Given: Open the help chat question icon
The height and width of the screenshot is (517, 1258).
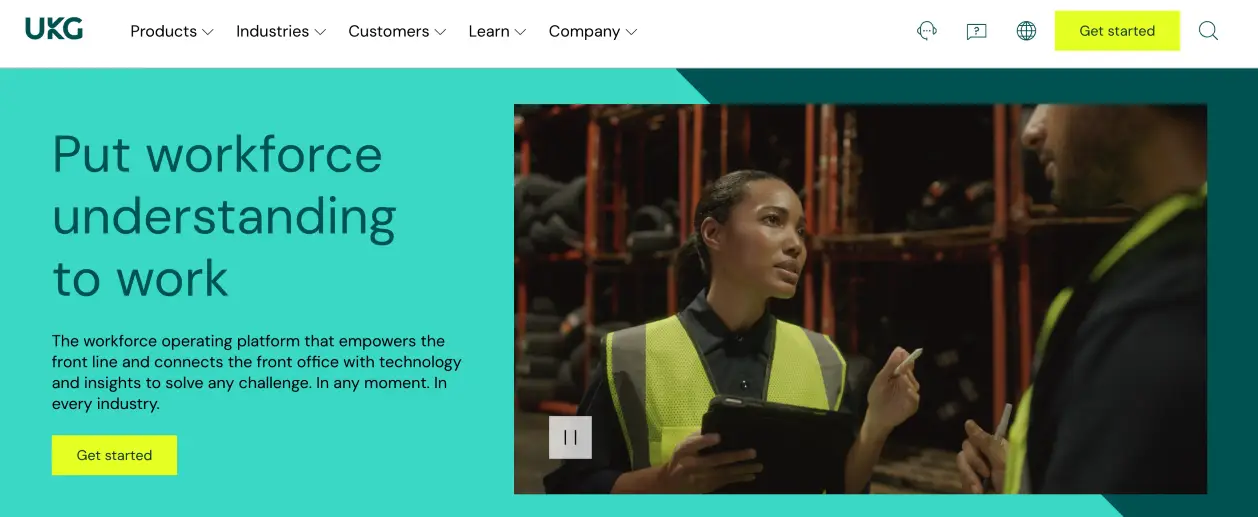Looking at the screenshot, I should (977, 31).
